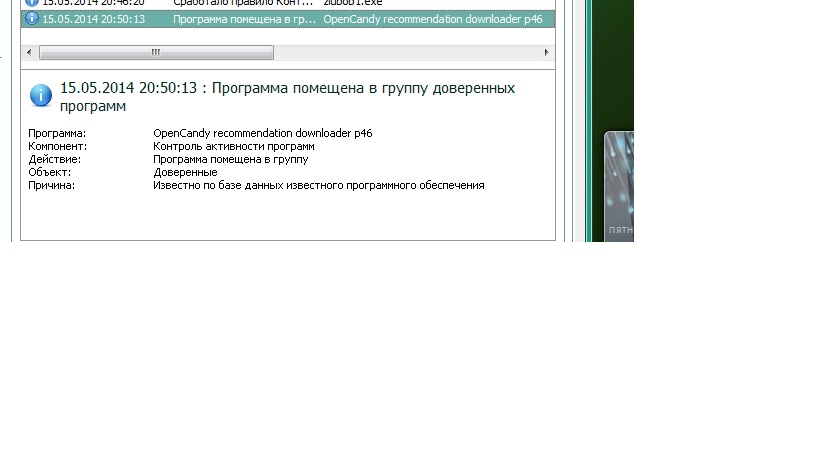Click the 'Причина:' label
Image resolution: width=819 pixels, height=460 pixels.
click(51, 185)
